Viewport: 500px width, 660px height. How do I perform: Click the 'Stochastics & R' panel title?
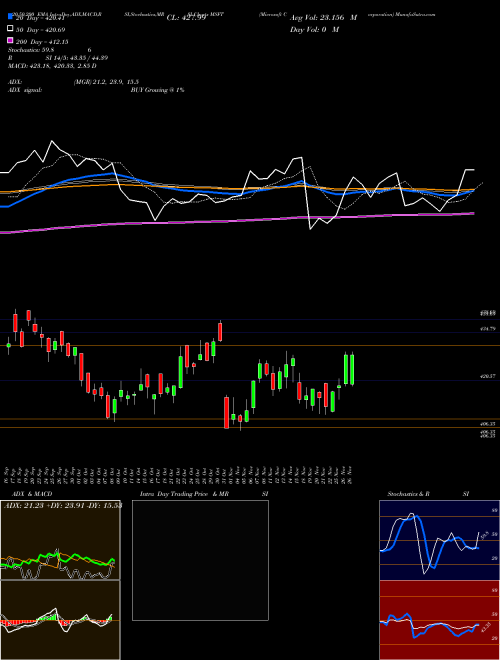409,494
